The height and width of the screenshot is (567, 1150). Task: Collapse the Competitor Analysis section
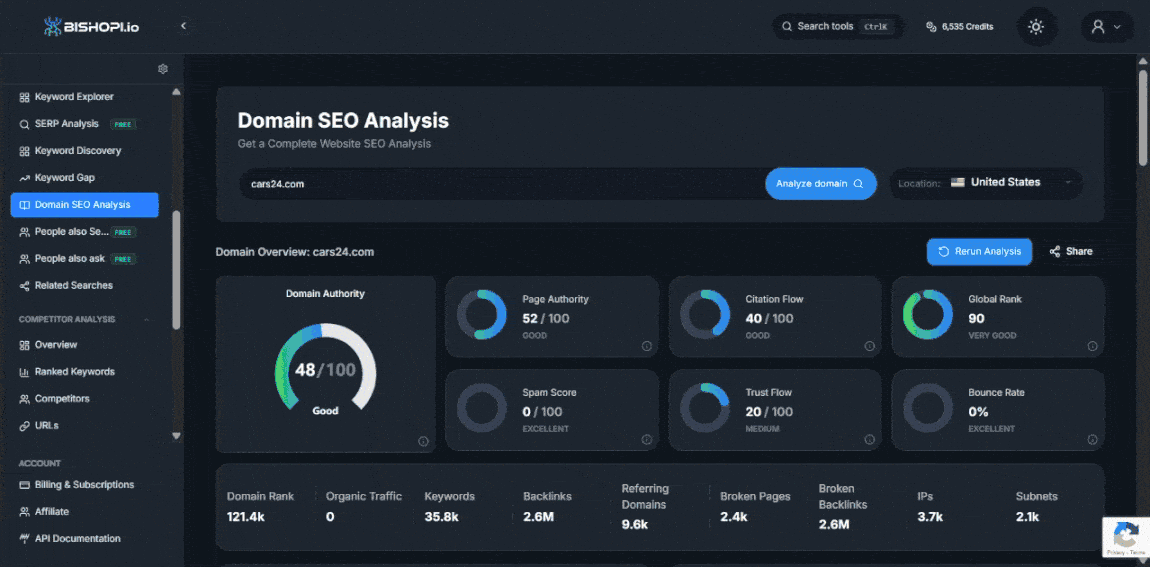147,320
